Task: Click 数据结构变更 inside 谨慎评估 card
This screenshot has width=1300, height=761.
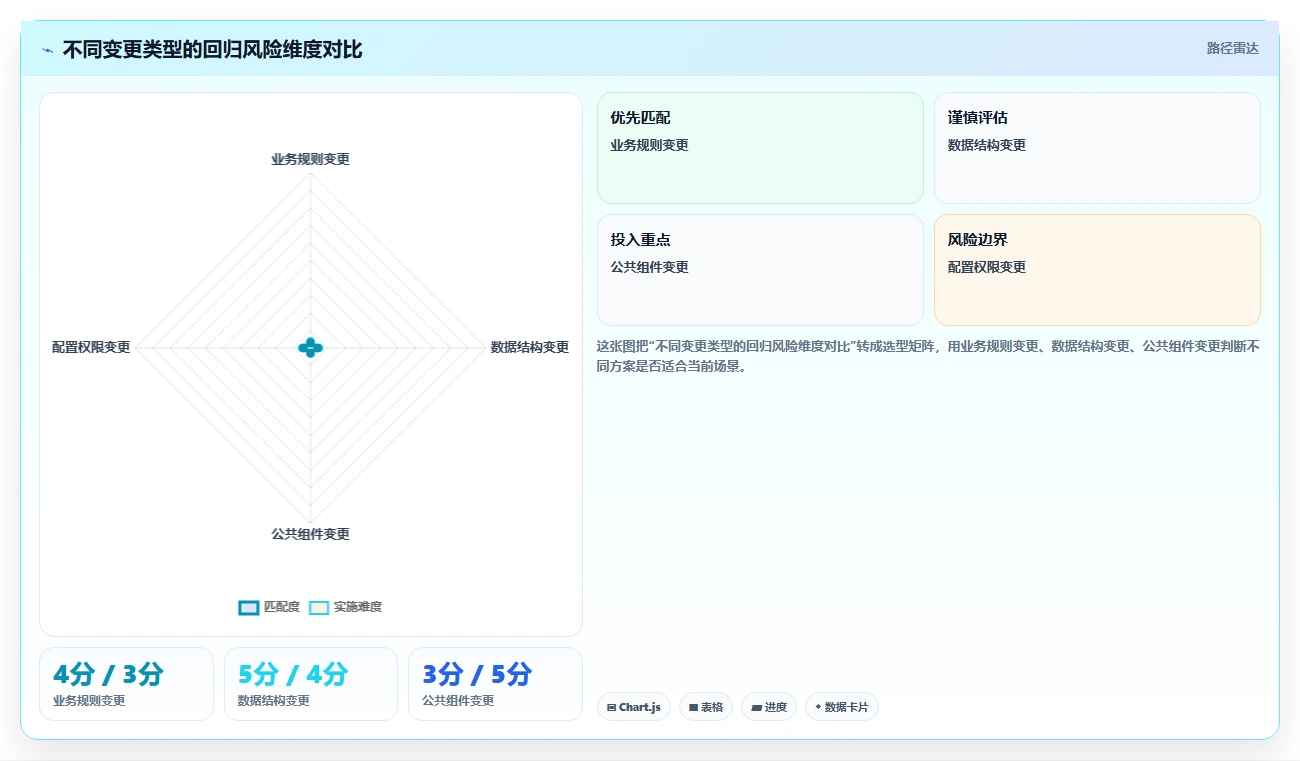Action: (987, 145)
